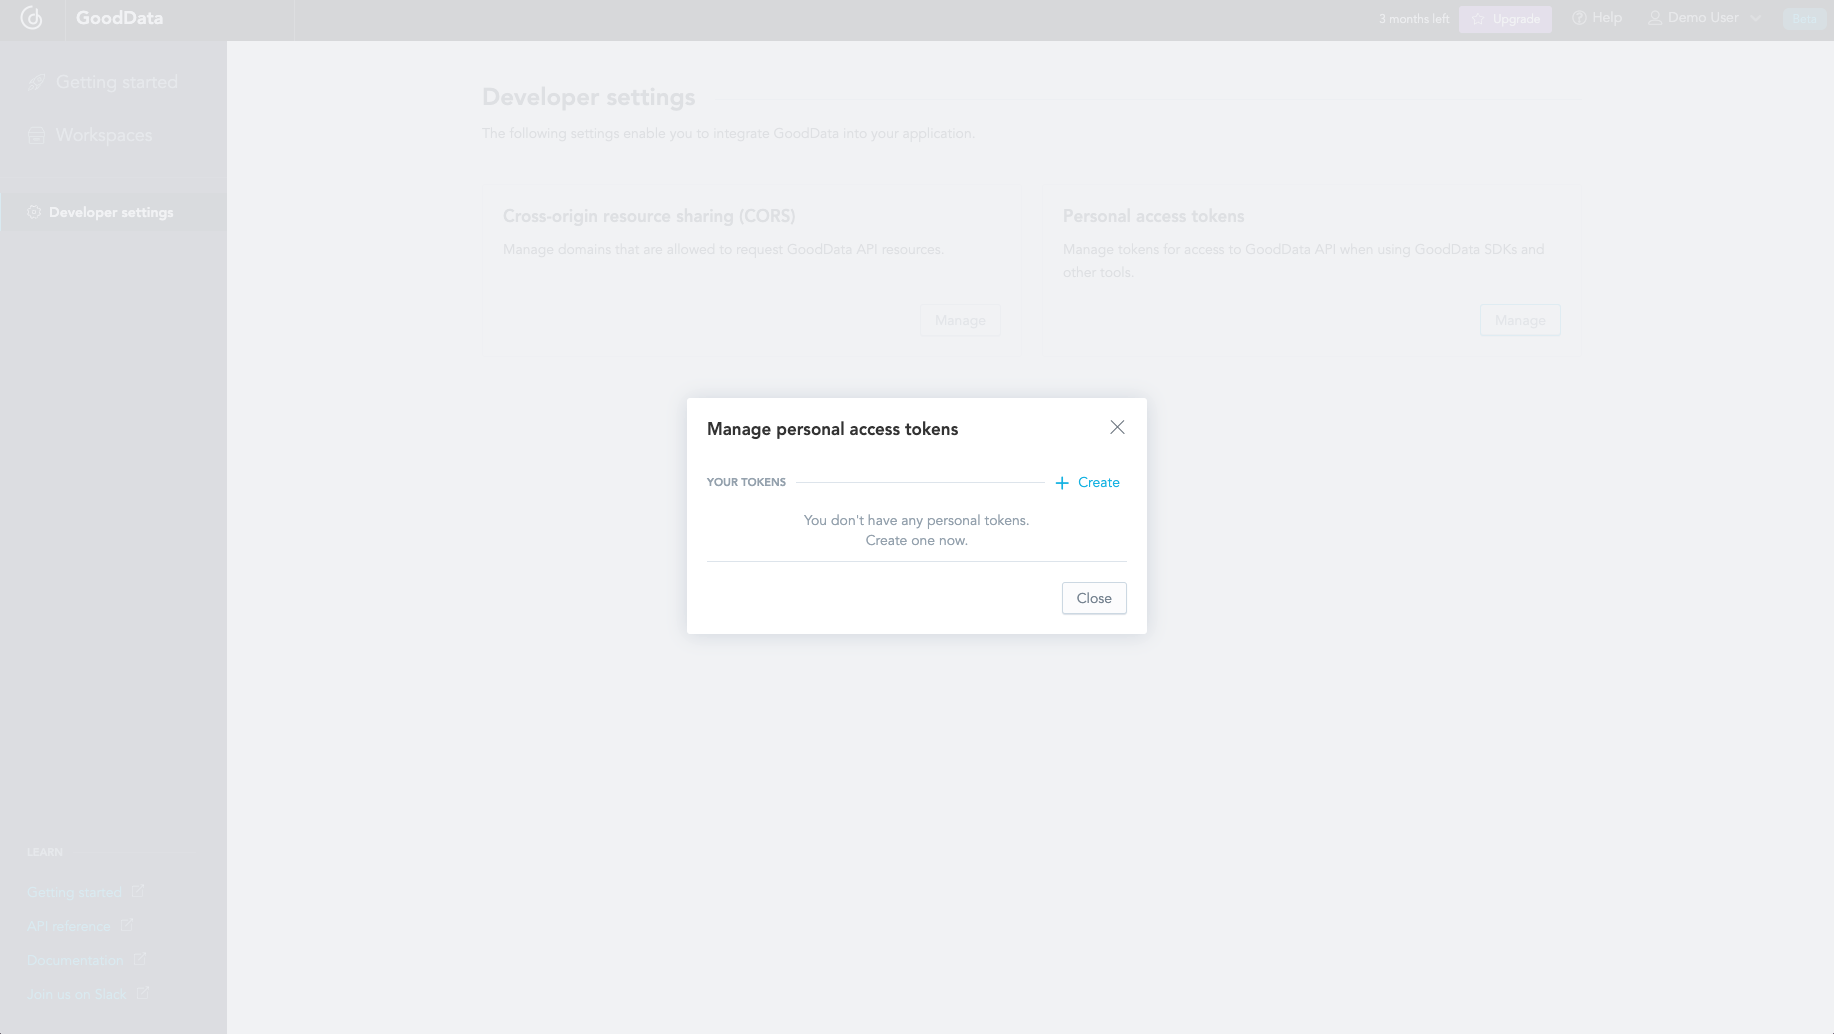This screenshot has width=1834, height=1034.
Task: Click the Help question mark icon
Action: [x=1579, y=18]
